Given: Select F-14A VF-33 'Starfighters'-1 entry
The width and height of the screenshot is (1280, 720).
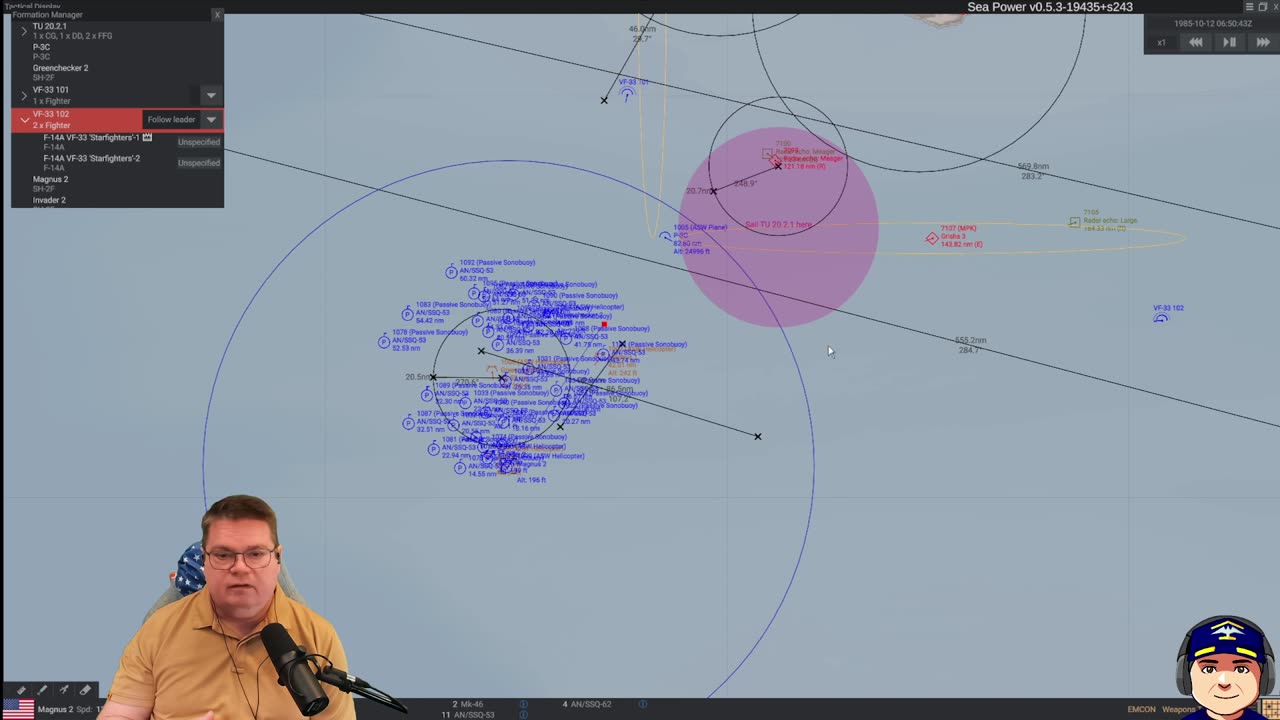Looking at the screenshot, I should 91,137.
